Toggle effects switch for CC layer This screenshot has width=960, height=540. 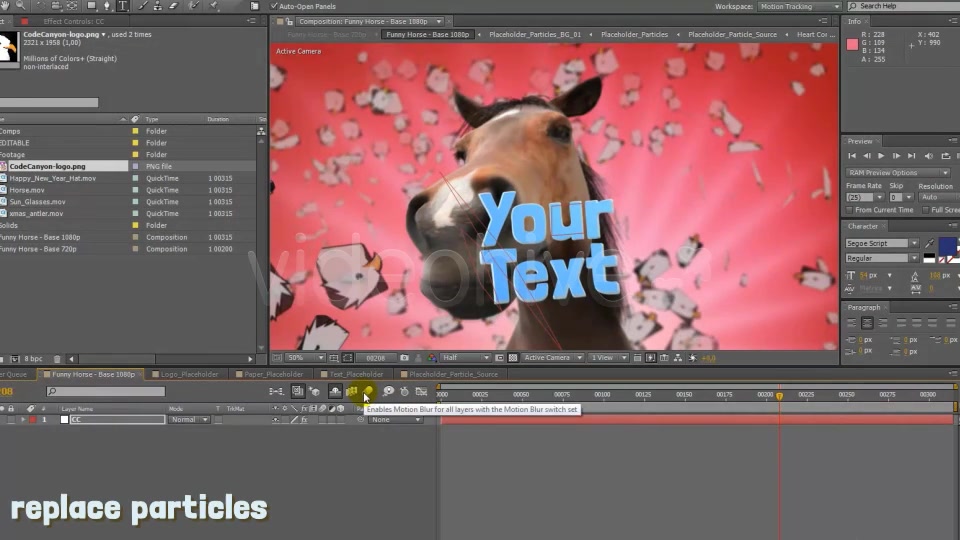(304, 420)
